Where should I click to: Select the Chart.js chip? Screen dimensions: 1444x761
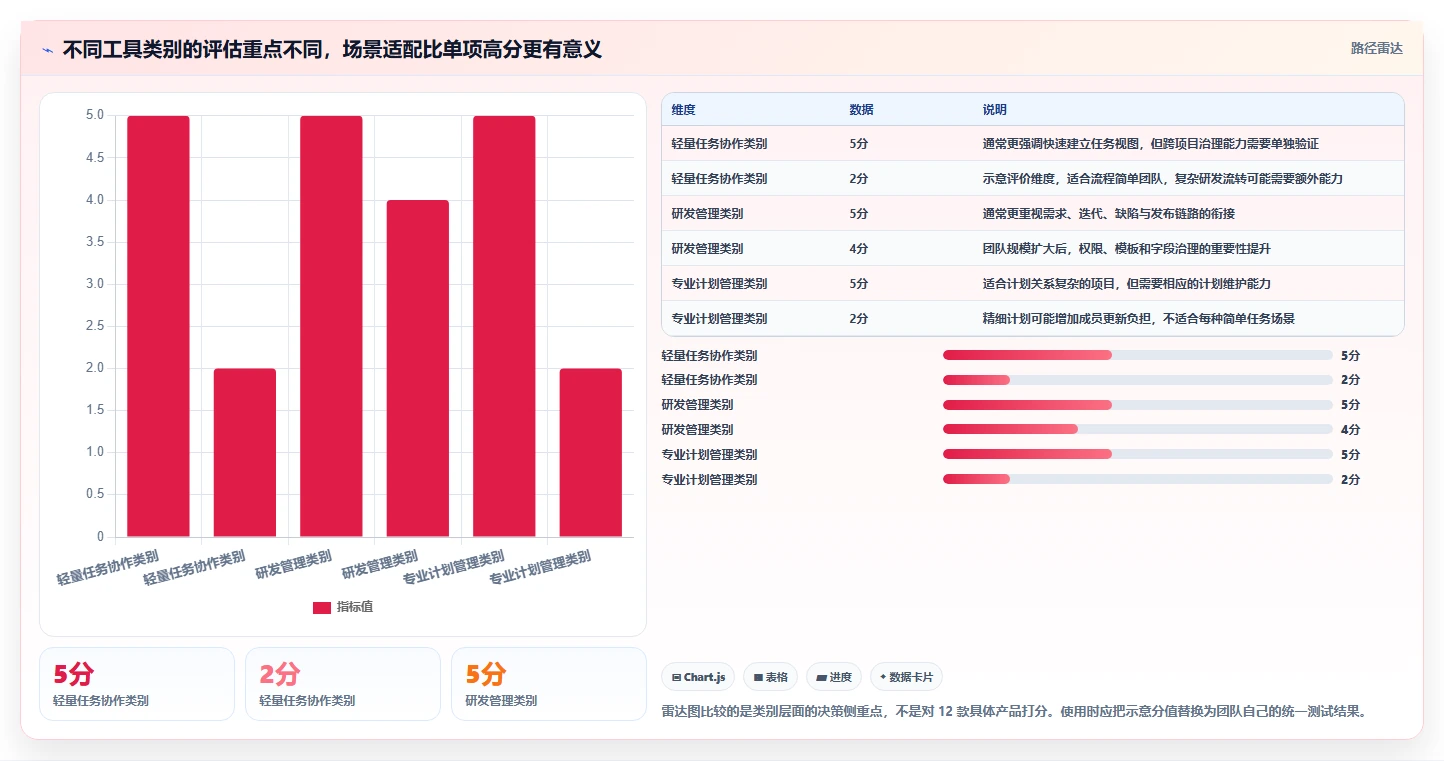(x=698, y=677)
